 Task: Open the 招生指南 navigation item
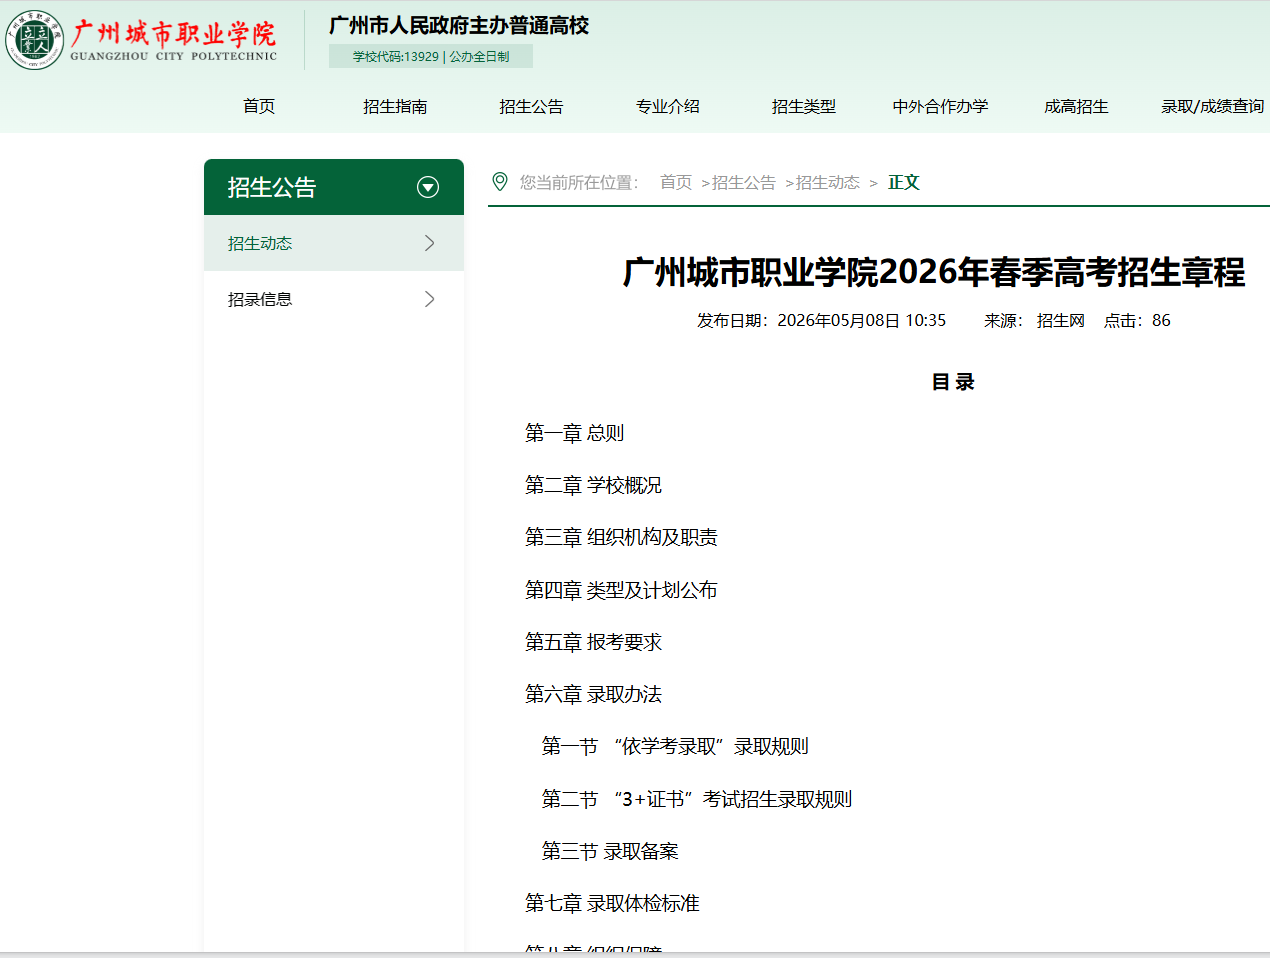click(395, 106)
